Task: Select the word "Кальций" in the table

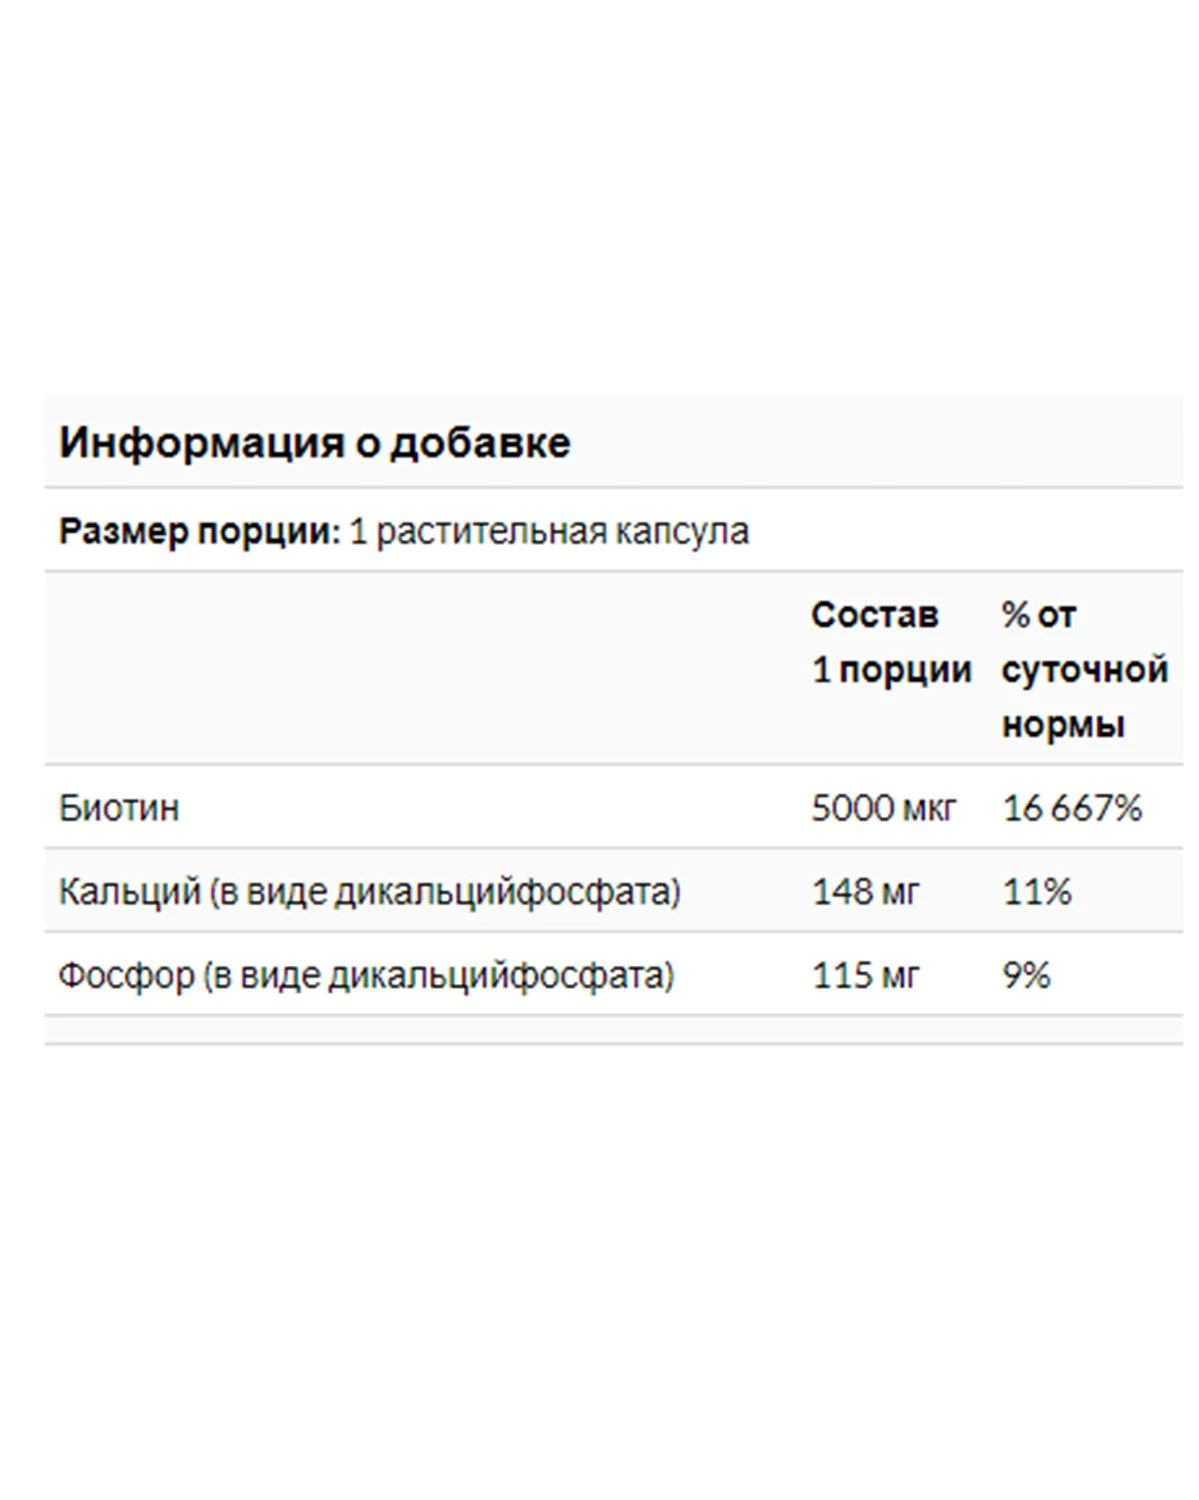Action: pos(130,891)
